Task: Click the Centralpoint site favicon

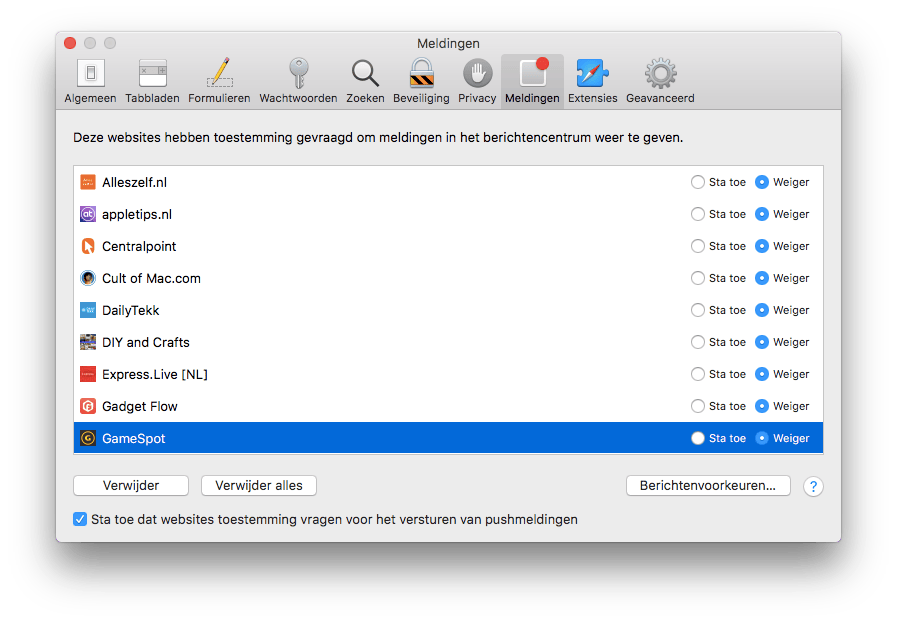Action: [x=88, y=246]
